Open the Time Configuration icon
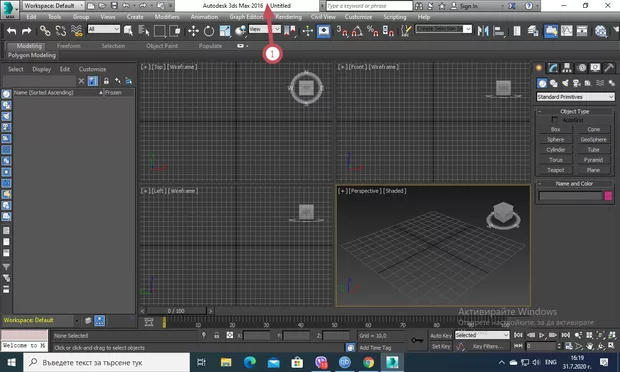 pos(568,346)
